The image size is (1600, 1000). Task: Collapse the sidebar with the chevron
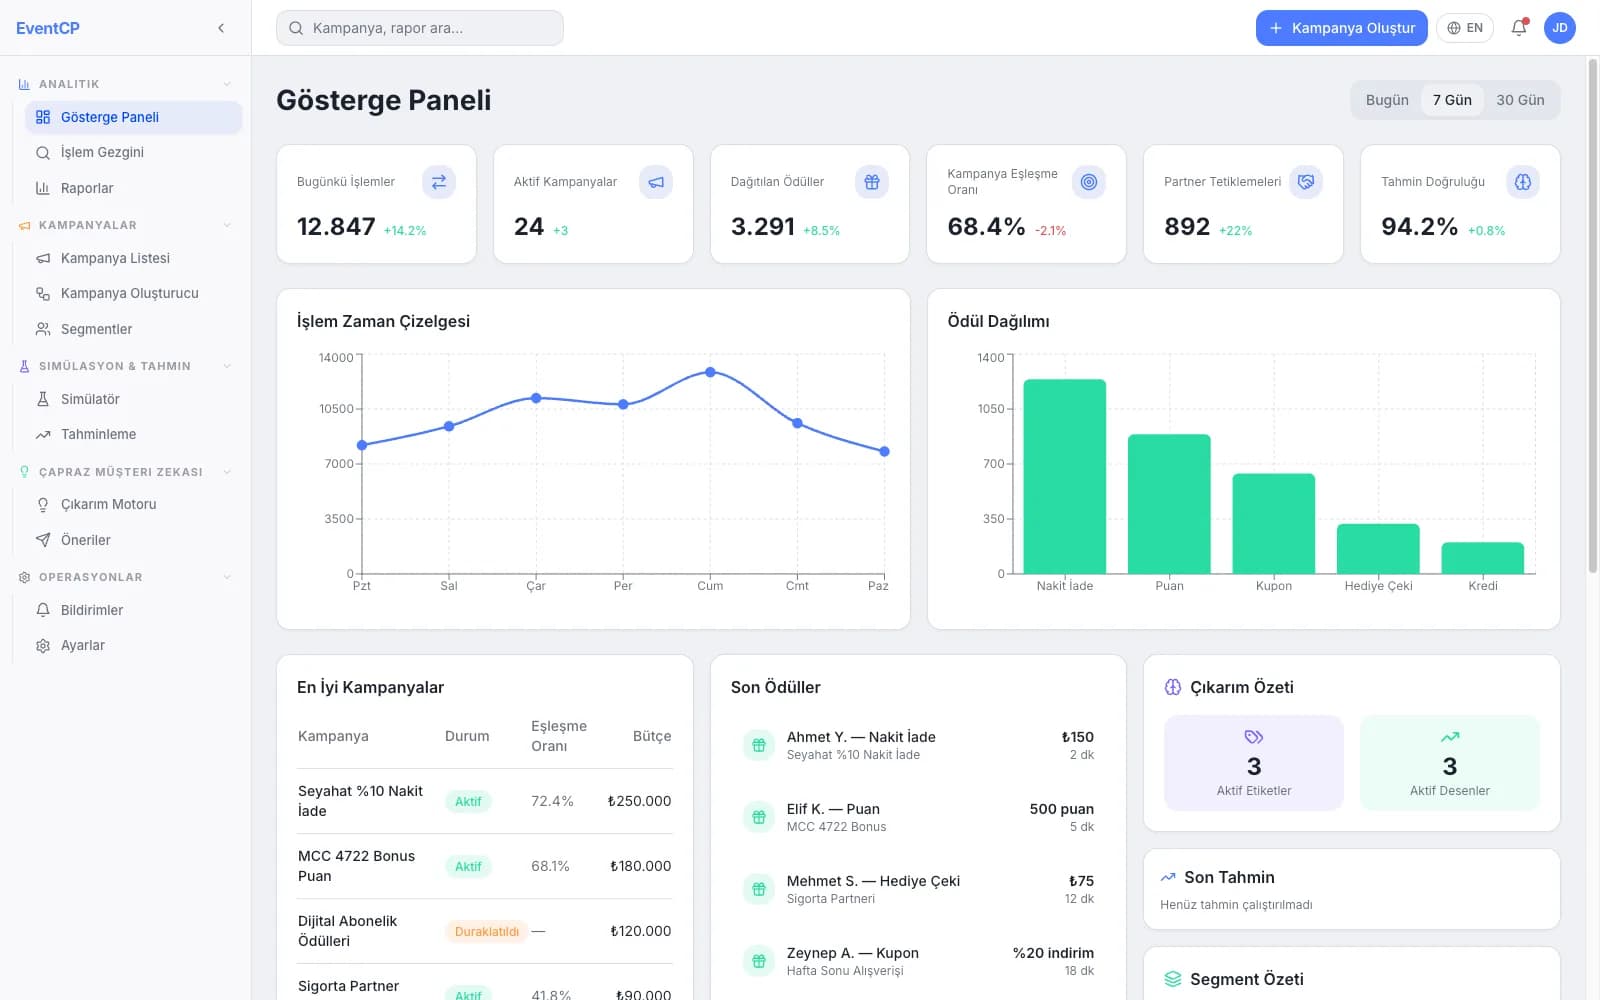(x=221, y=28)
